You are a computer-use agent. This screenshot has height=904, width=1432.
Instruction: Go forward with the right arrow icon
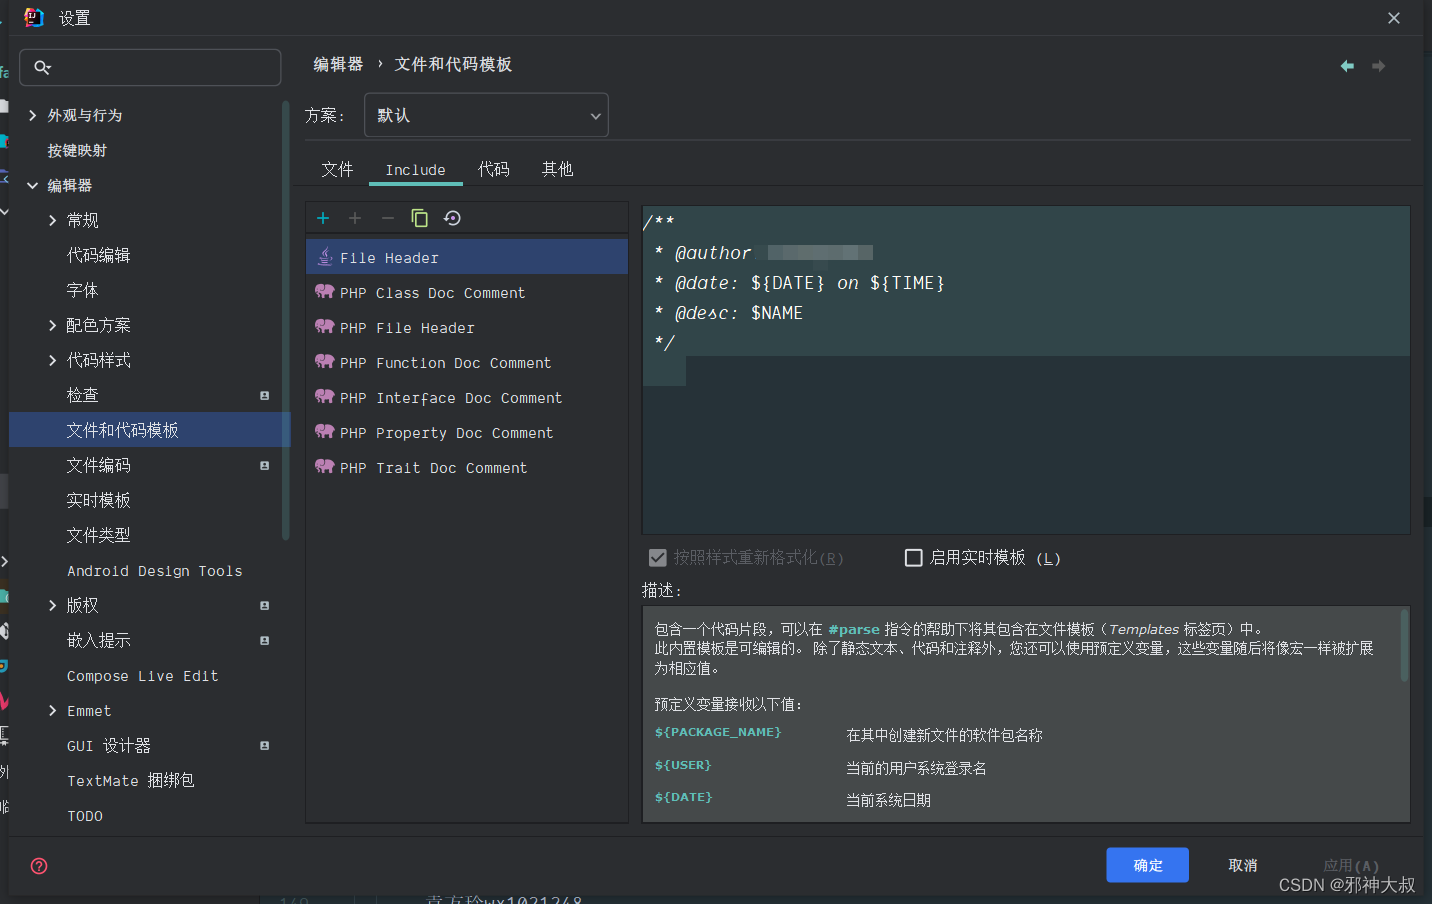(x=1378, y=66)
